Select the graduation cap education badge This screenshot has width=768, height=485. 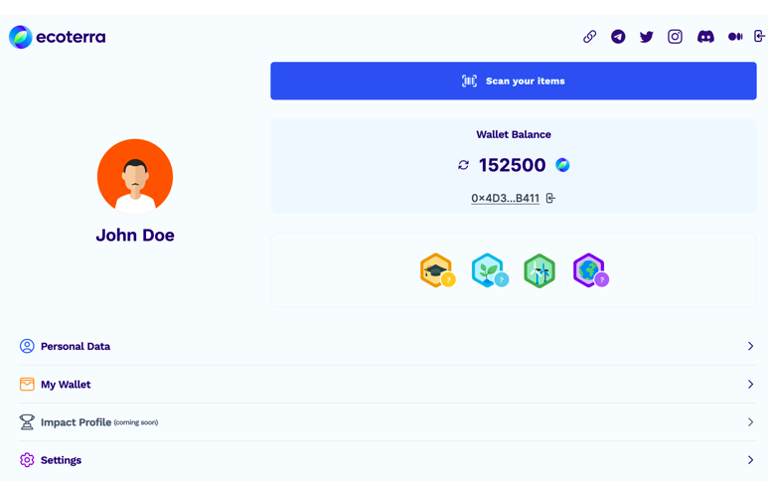point(437,270)
